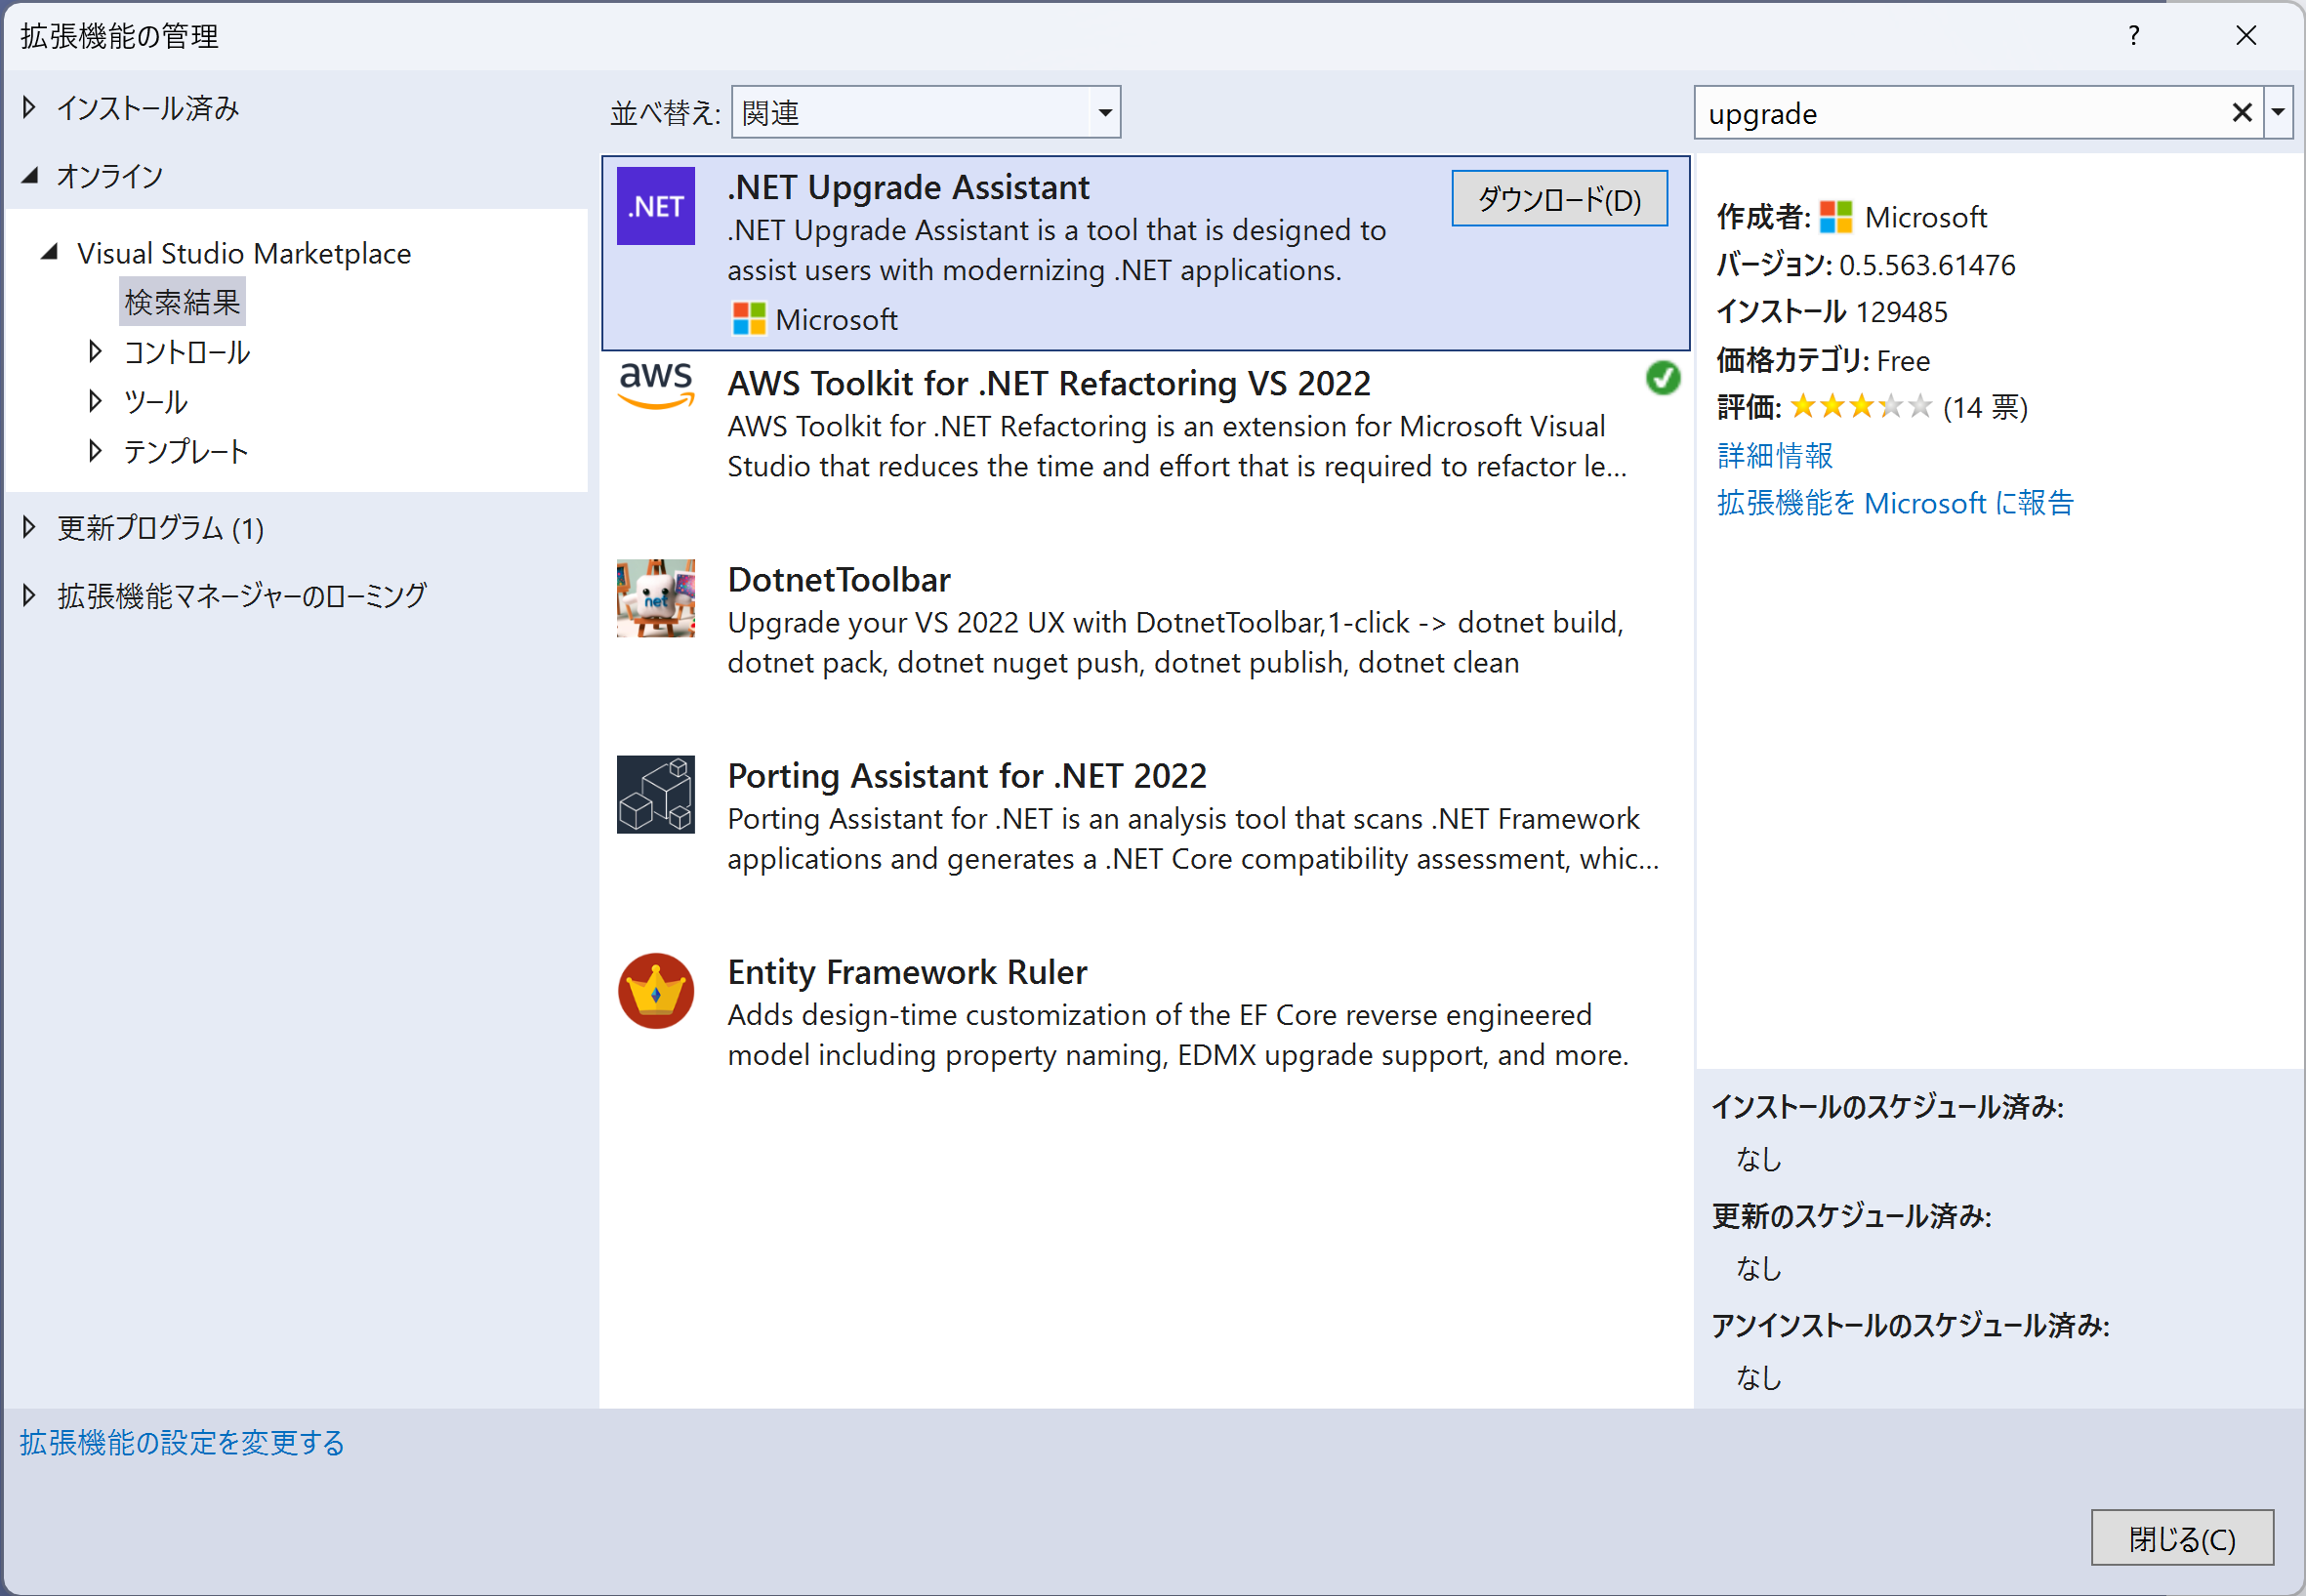The width and height of the screenshot is (2306, 1596).
Task: Click the DotnetToolbar description text
Action: click(x=1176, y=643)
